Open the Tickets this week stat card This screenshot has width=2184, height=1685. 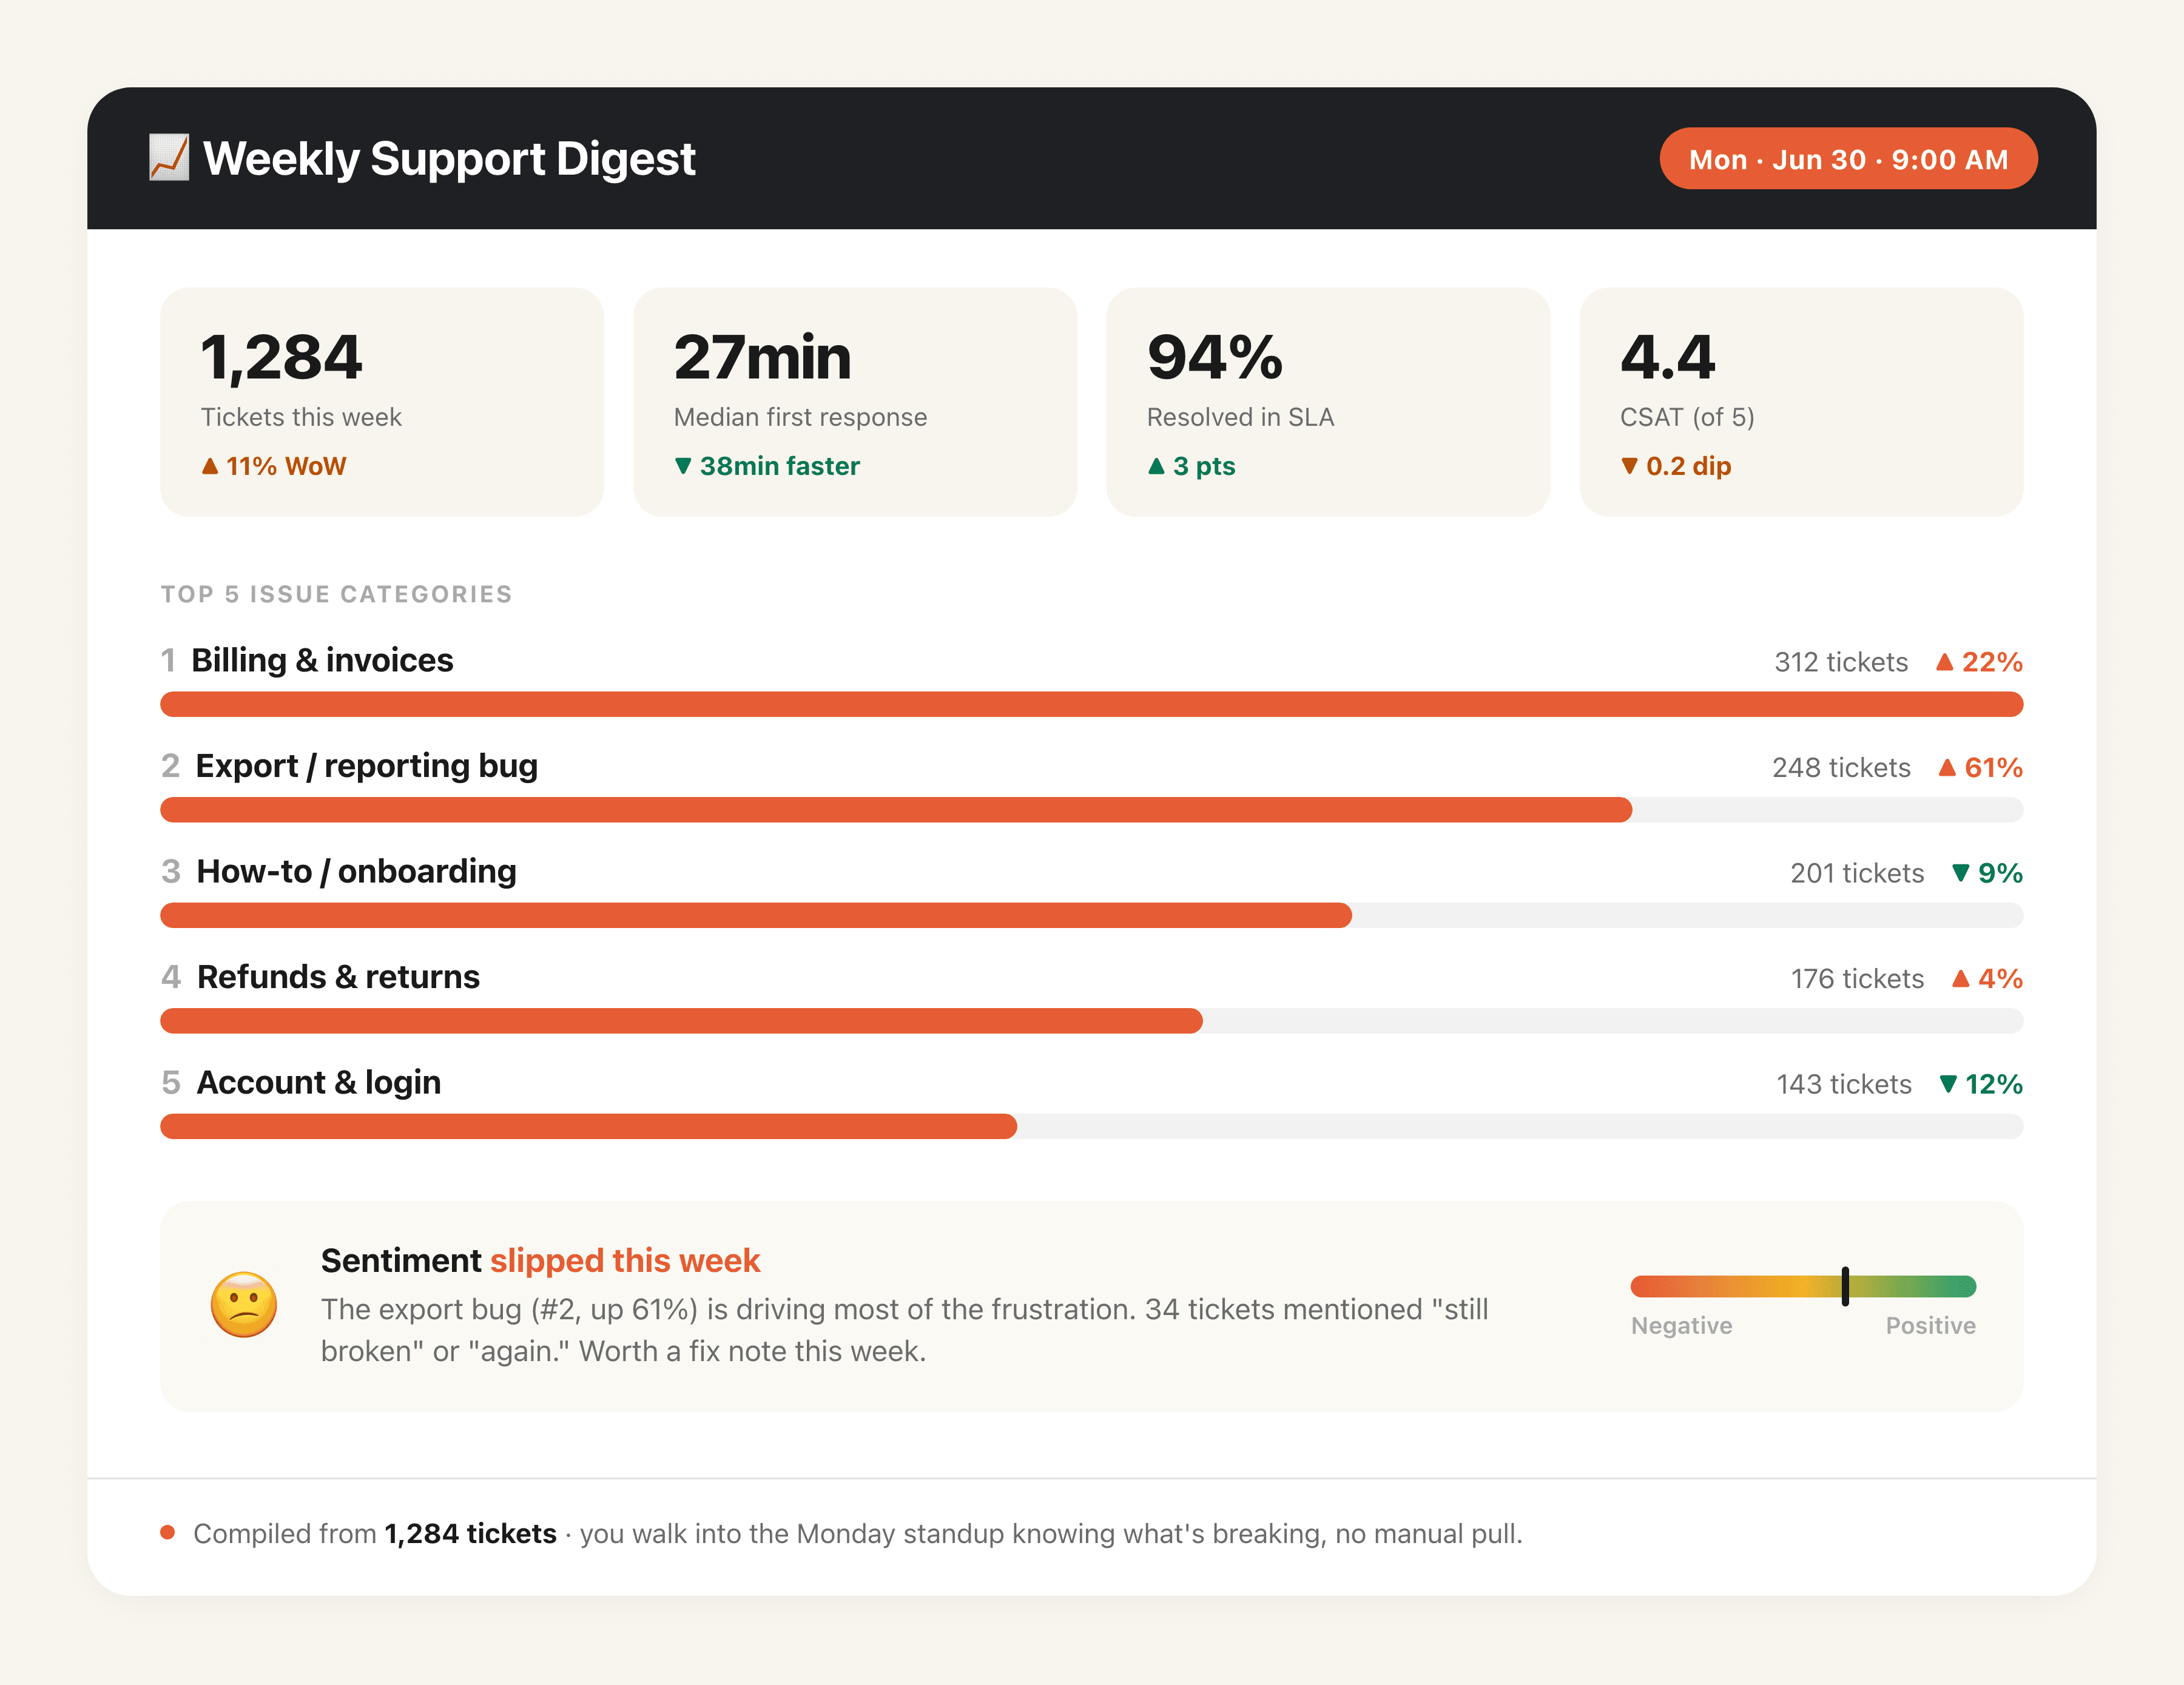pos(382,402)
